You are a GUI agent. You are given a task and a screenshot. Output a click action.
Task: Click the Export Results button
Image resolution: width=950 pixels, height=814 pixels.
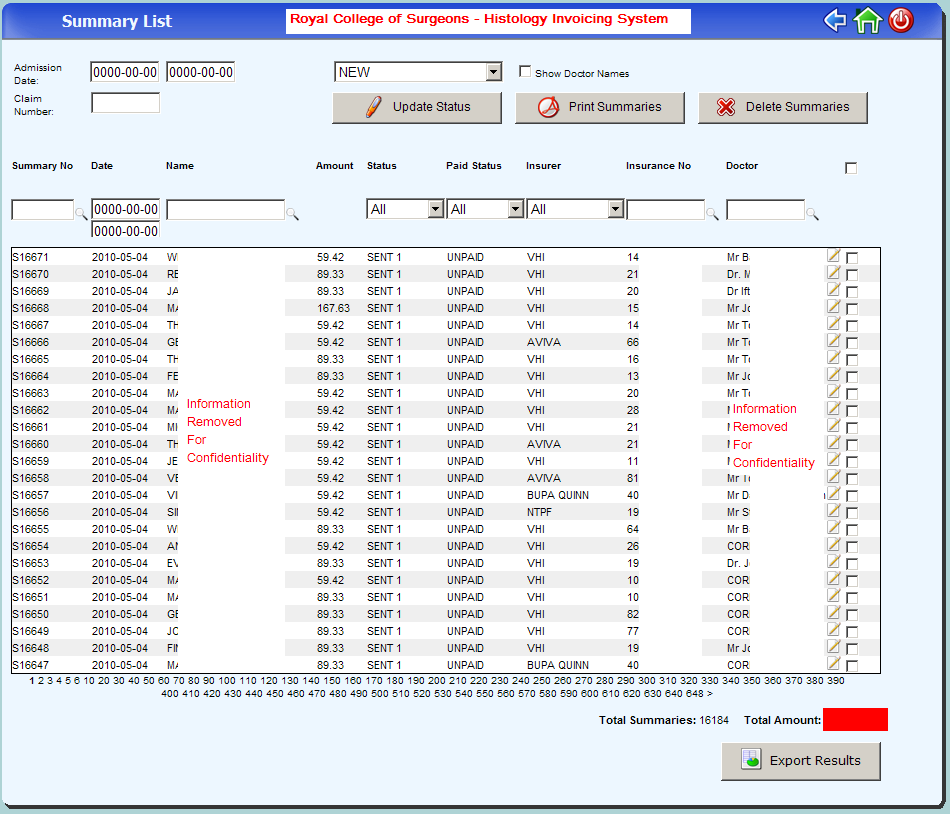tap(801, 761)
